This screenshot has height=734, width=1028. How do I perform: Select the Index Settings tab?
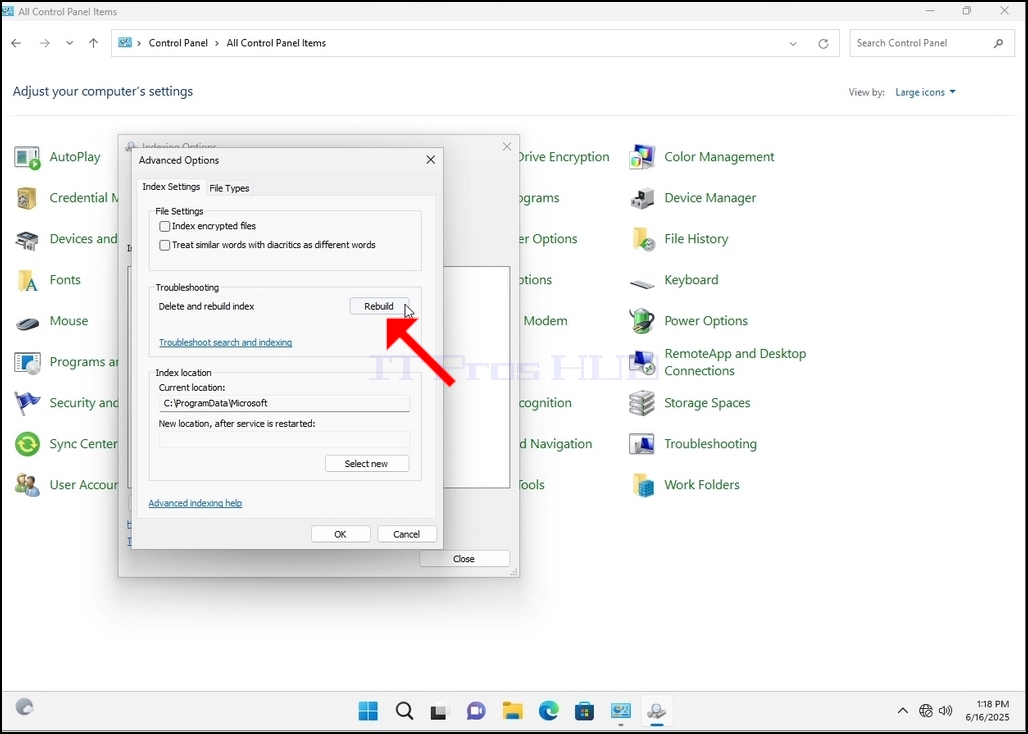click(x=171, y=187)
